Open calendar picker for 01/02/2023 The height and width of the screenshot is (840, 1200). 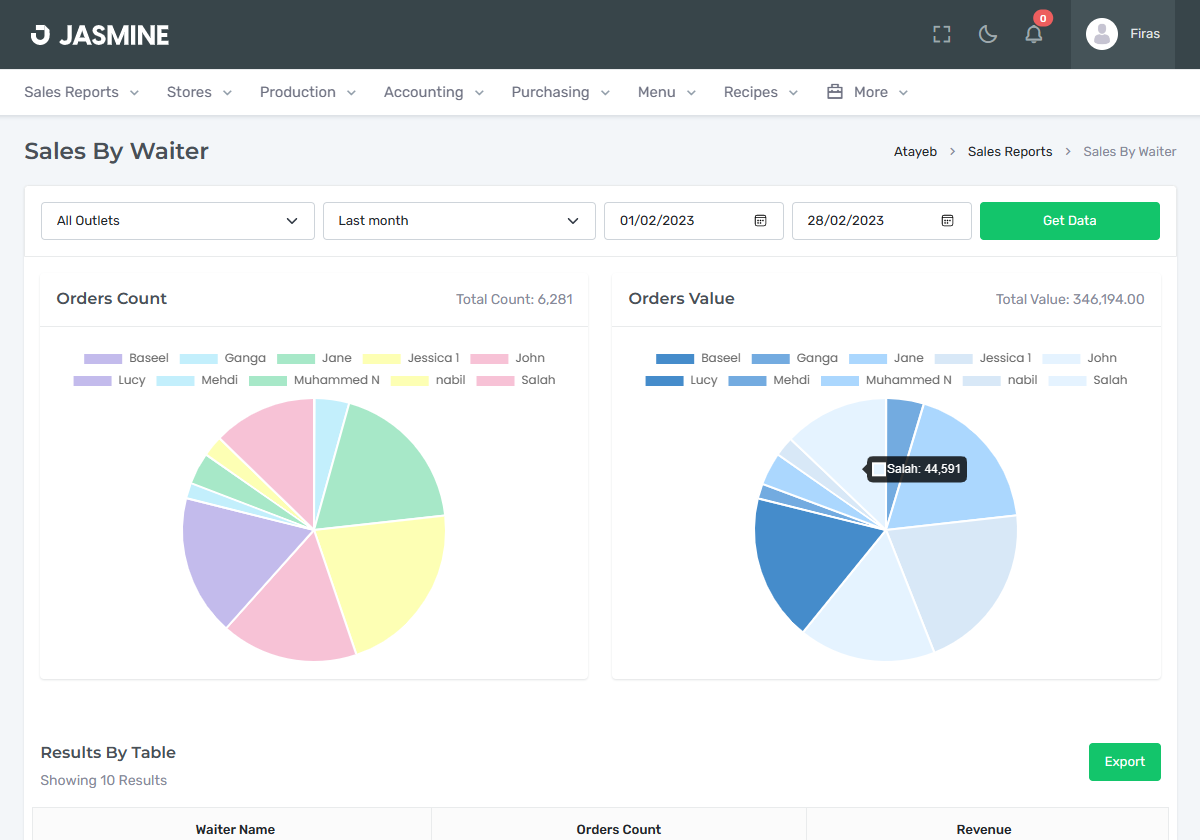[x=760, y=221]
